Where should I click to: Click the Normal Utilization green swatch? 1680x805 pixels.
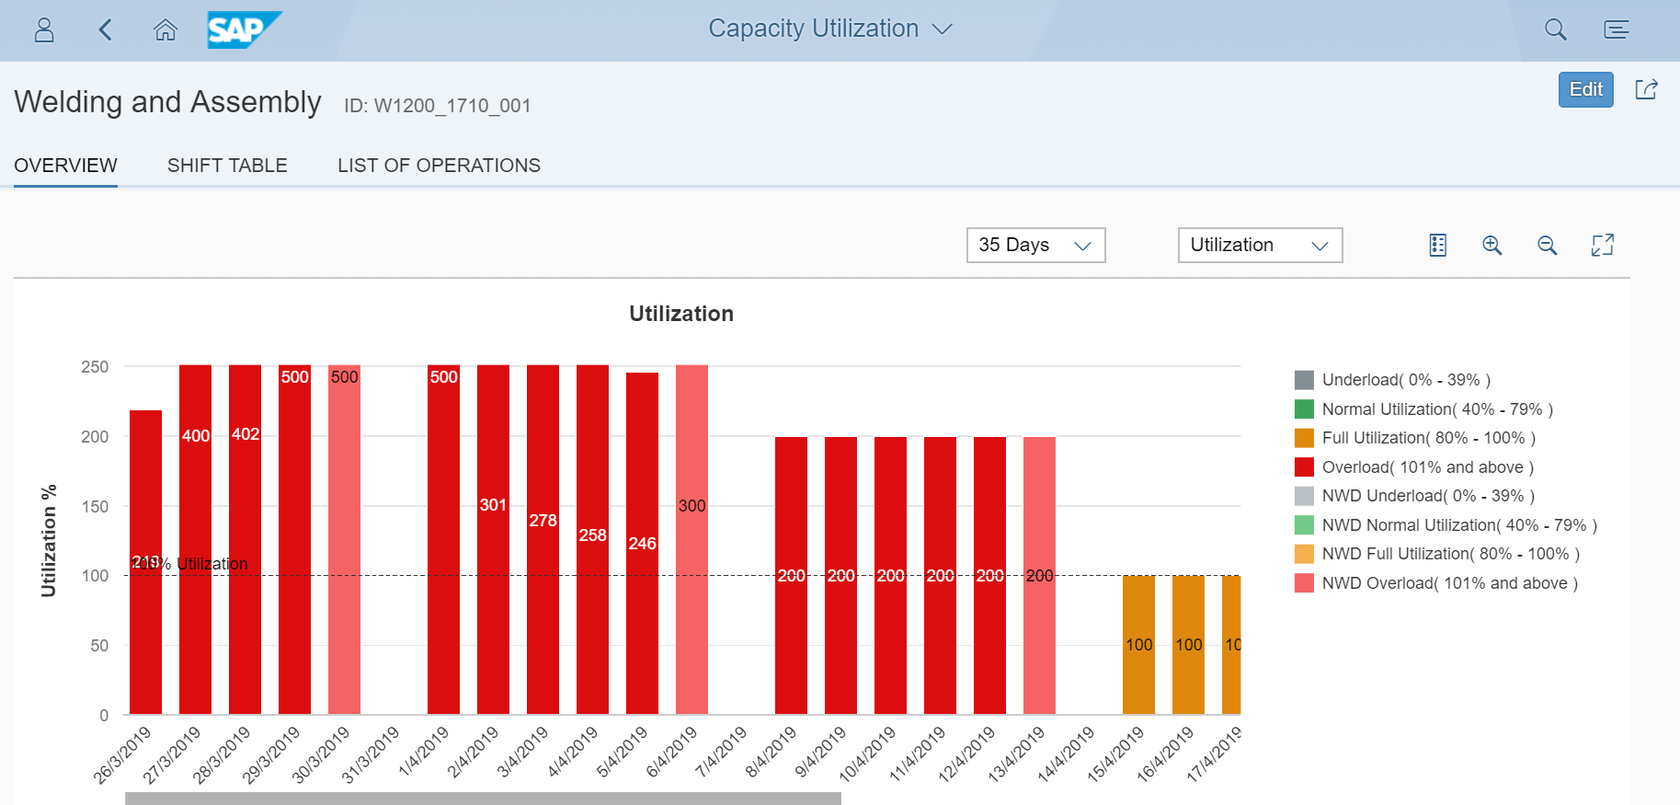pyautogui.click(x=1304, y=409)
